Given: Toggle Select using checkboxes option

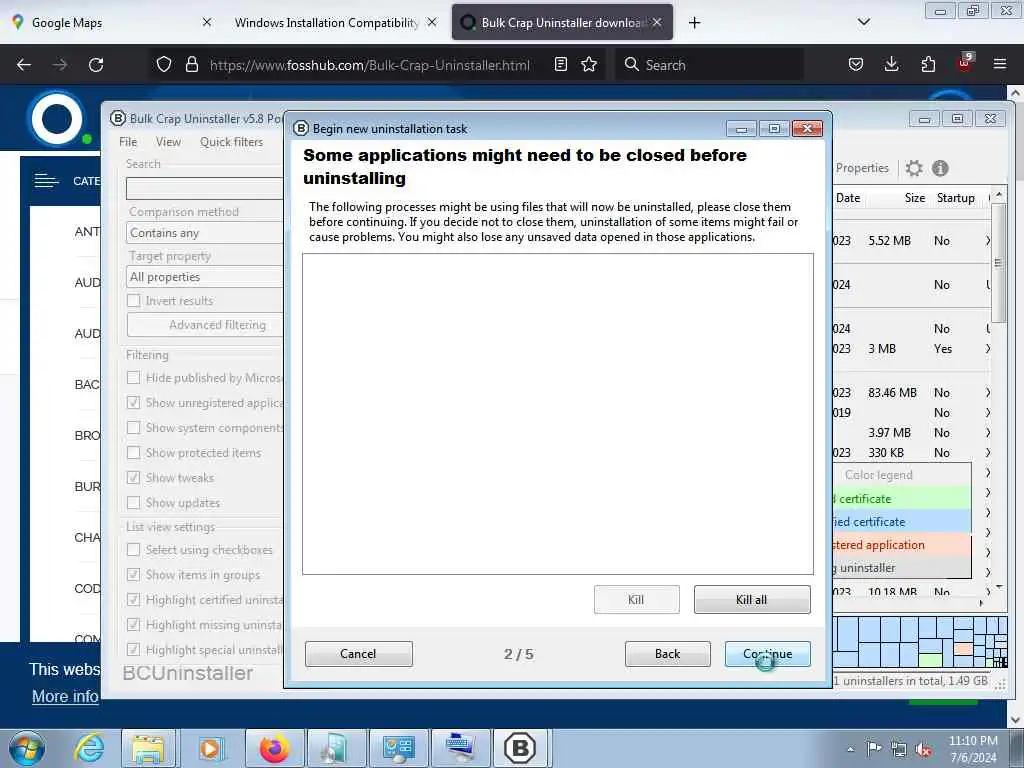Looking at the screenshot, I should coord(134,550).
